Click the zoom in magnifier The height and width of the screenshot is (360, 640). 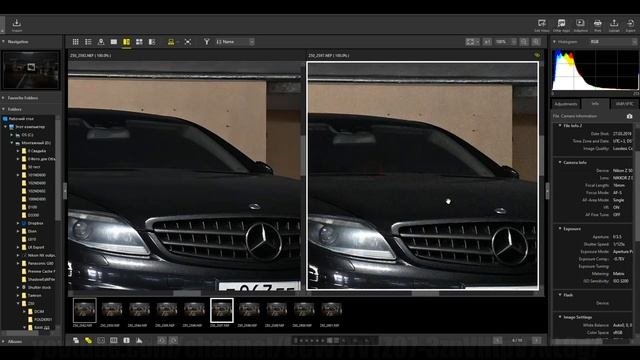click(x=536, y=42)
